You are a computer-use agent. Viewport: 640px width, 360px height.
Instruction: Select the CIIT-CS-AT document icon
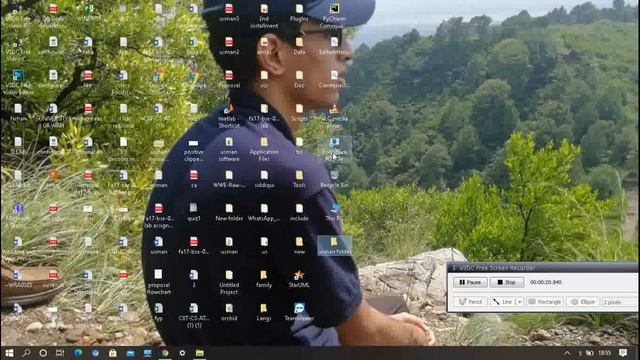193,316
